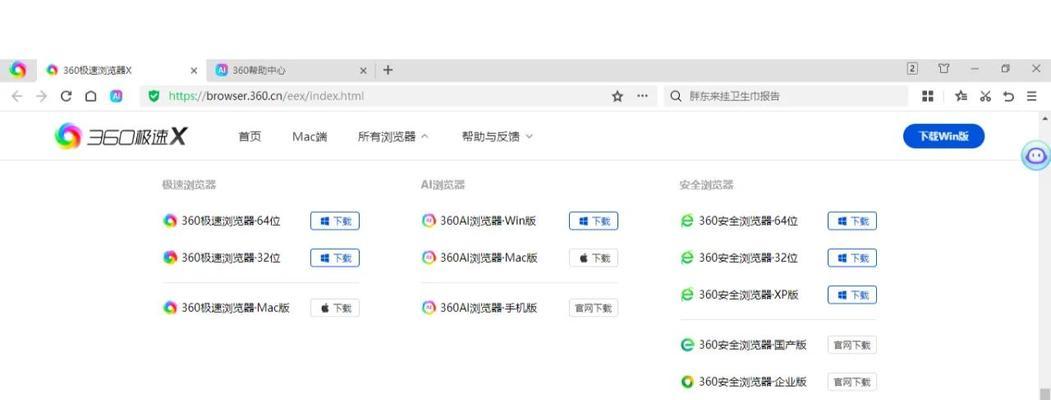The height and width of the screenshot is (400, 1051).
Task: Close the 360极速浏览器X tab
Action: point(194,70)
